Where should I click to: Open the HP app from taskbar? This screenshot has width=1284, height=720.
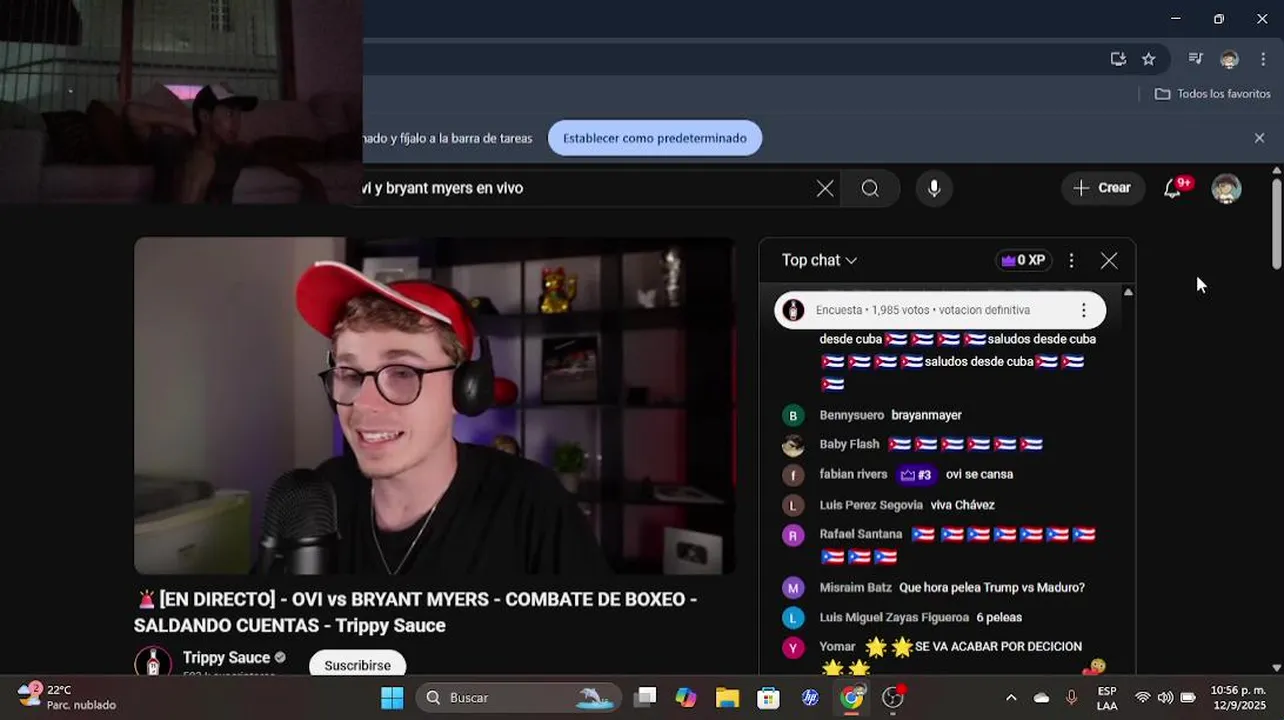(x=810, y=697)
